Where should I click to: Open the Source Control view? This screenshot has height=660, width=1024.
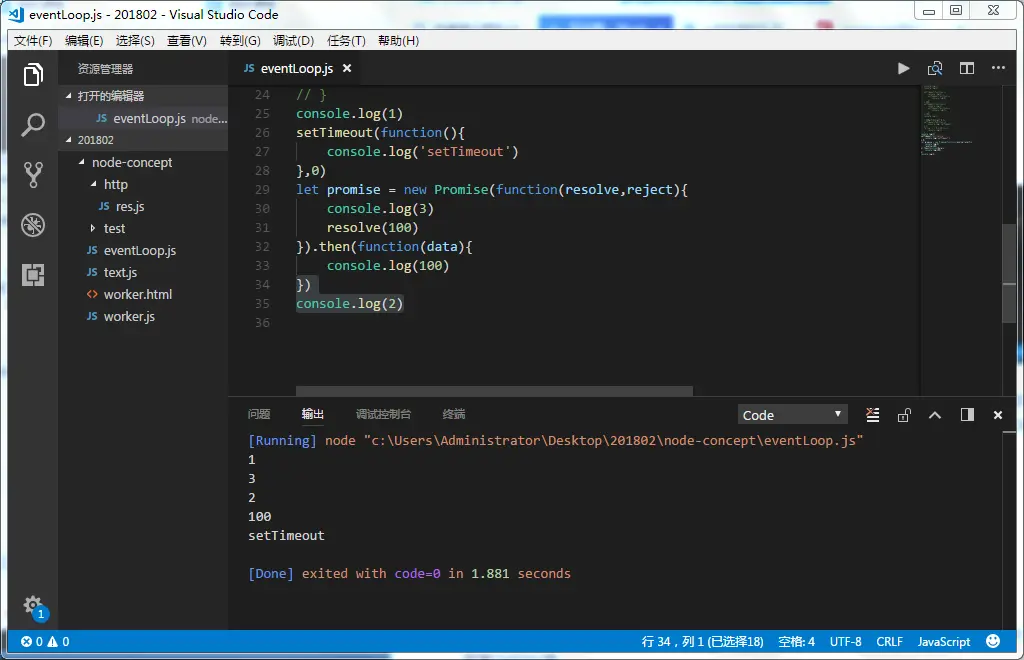[x=33, y=174]
